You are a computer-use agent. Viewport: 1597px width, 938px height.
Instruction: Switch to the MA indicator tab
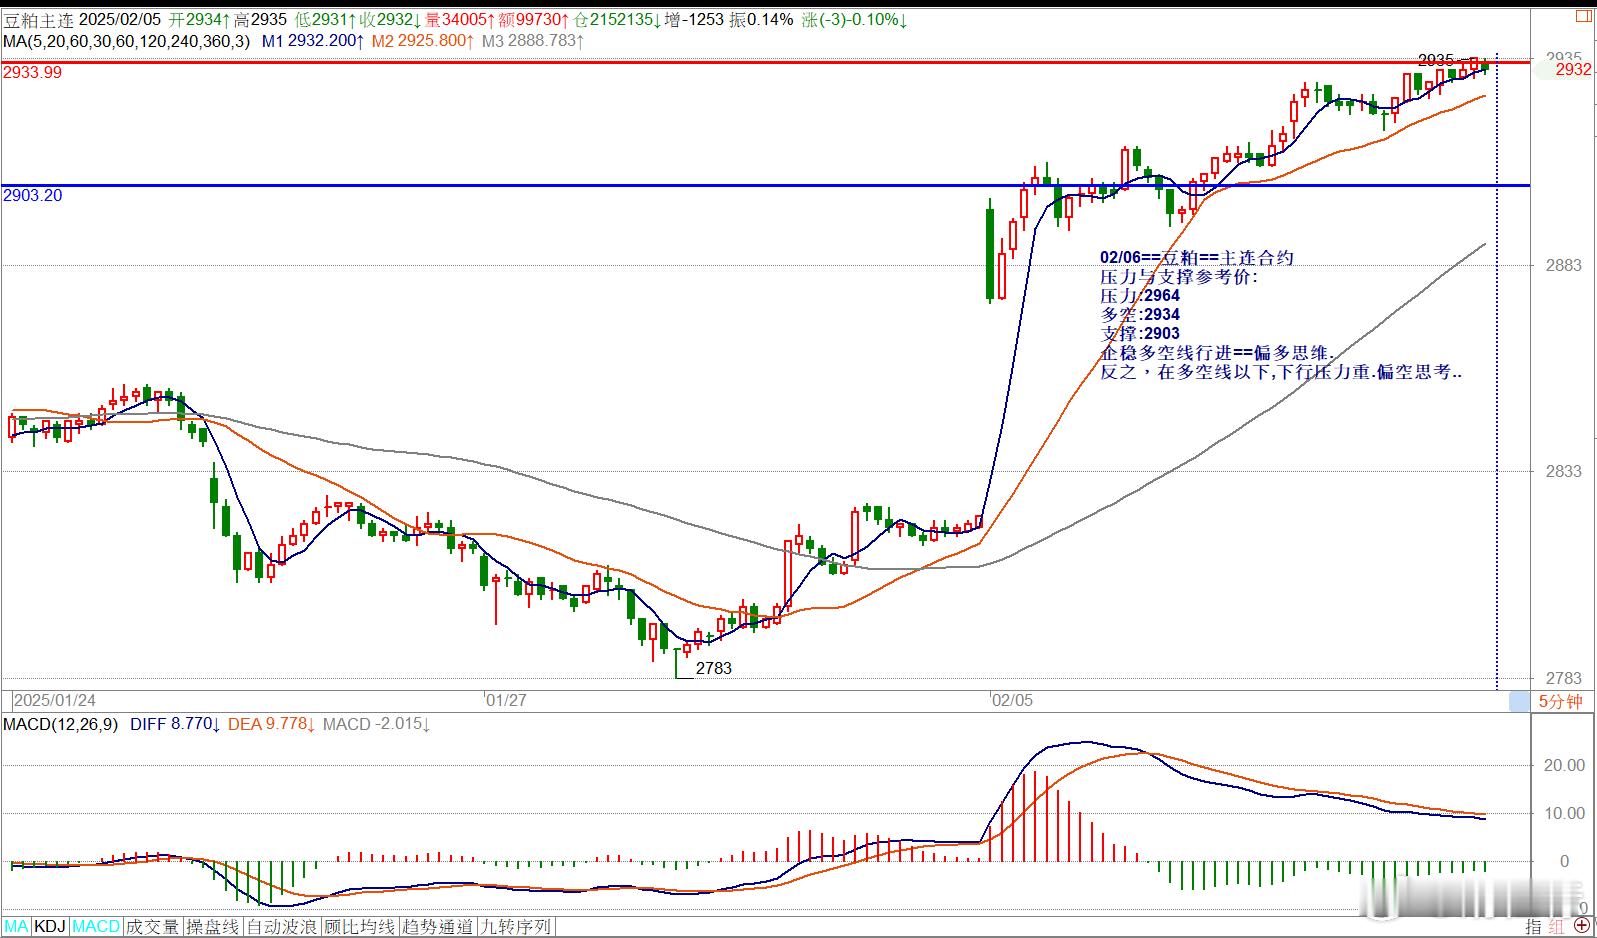(17, 927)
